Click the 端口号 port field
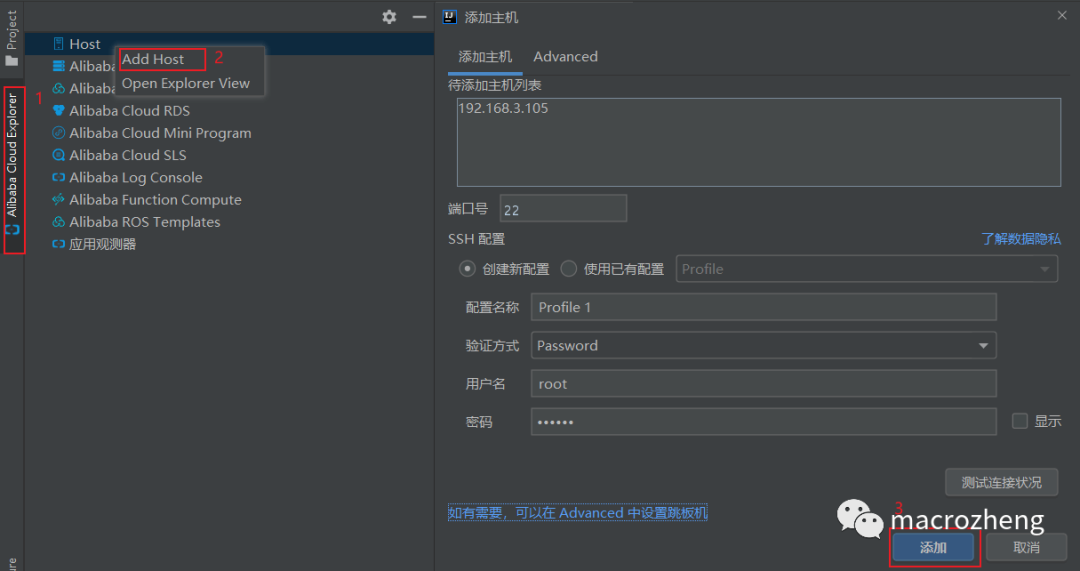This screenshot has width=1080, height=571. pyautogui.click(x=563, y=209)
